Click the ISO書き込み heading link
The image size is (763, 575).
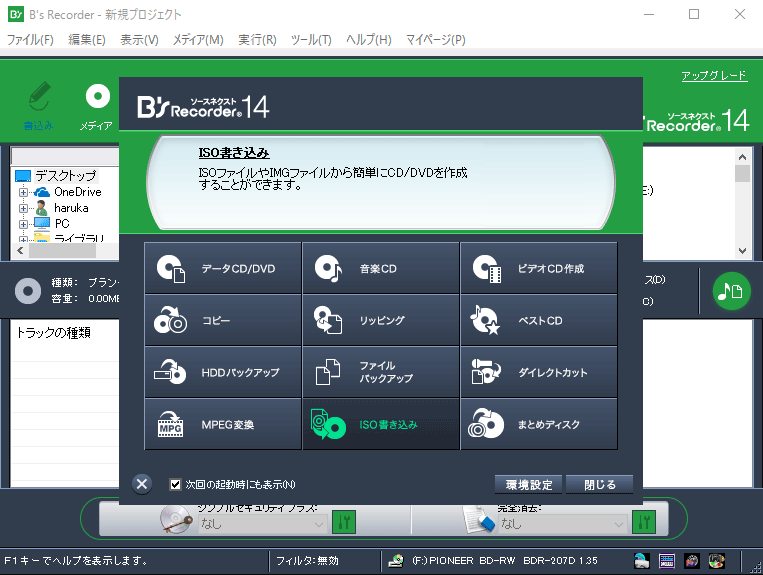[234, 153]
